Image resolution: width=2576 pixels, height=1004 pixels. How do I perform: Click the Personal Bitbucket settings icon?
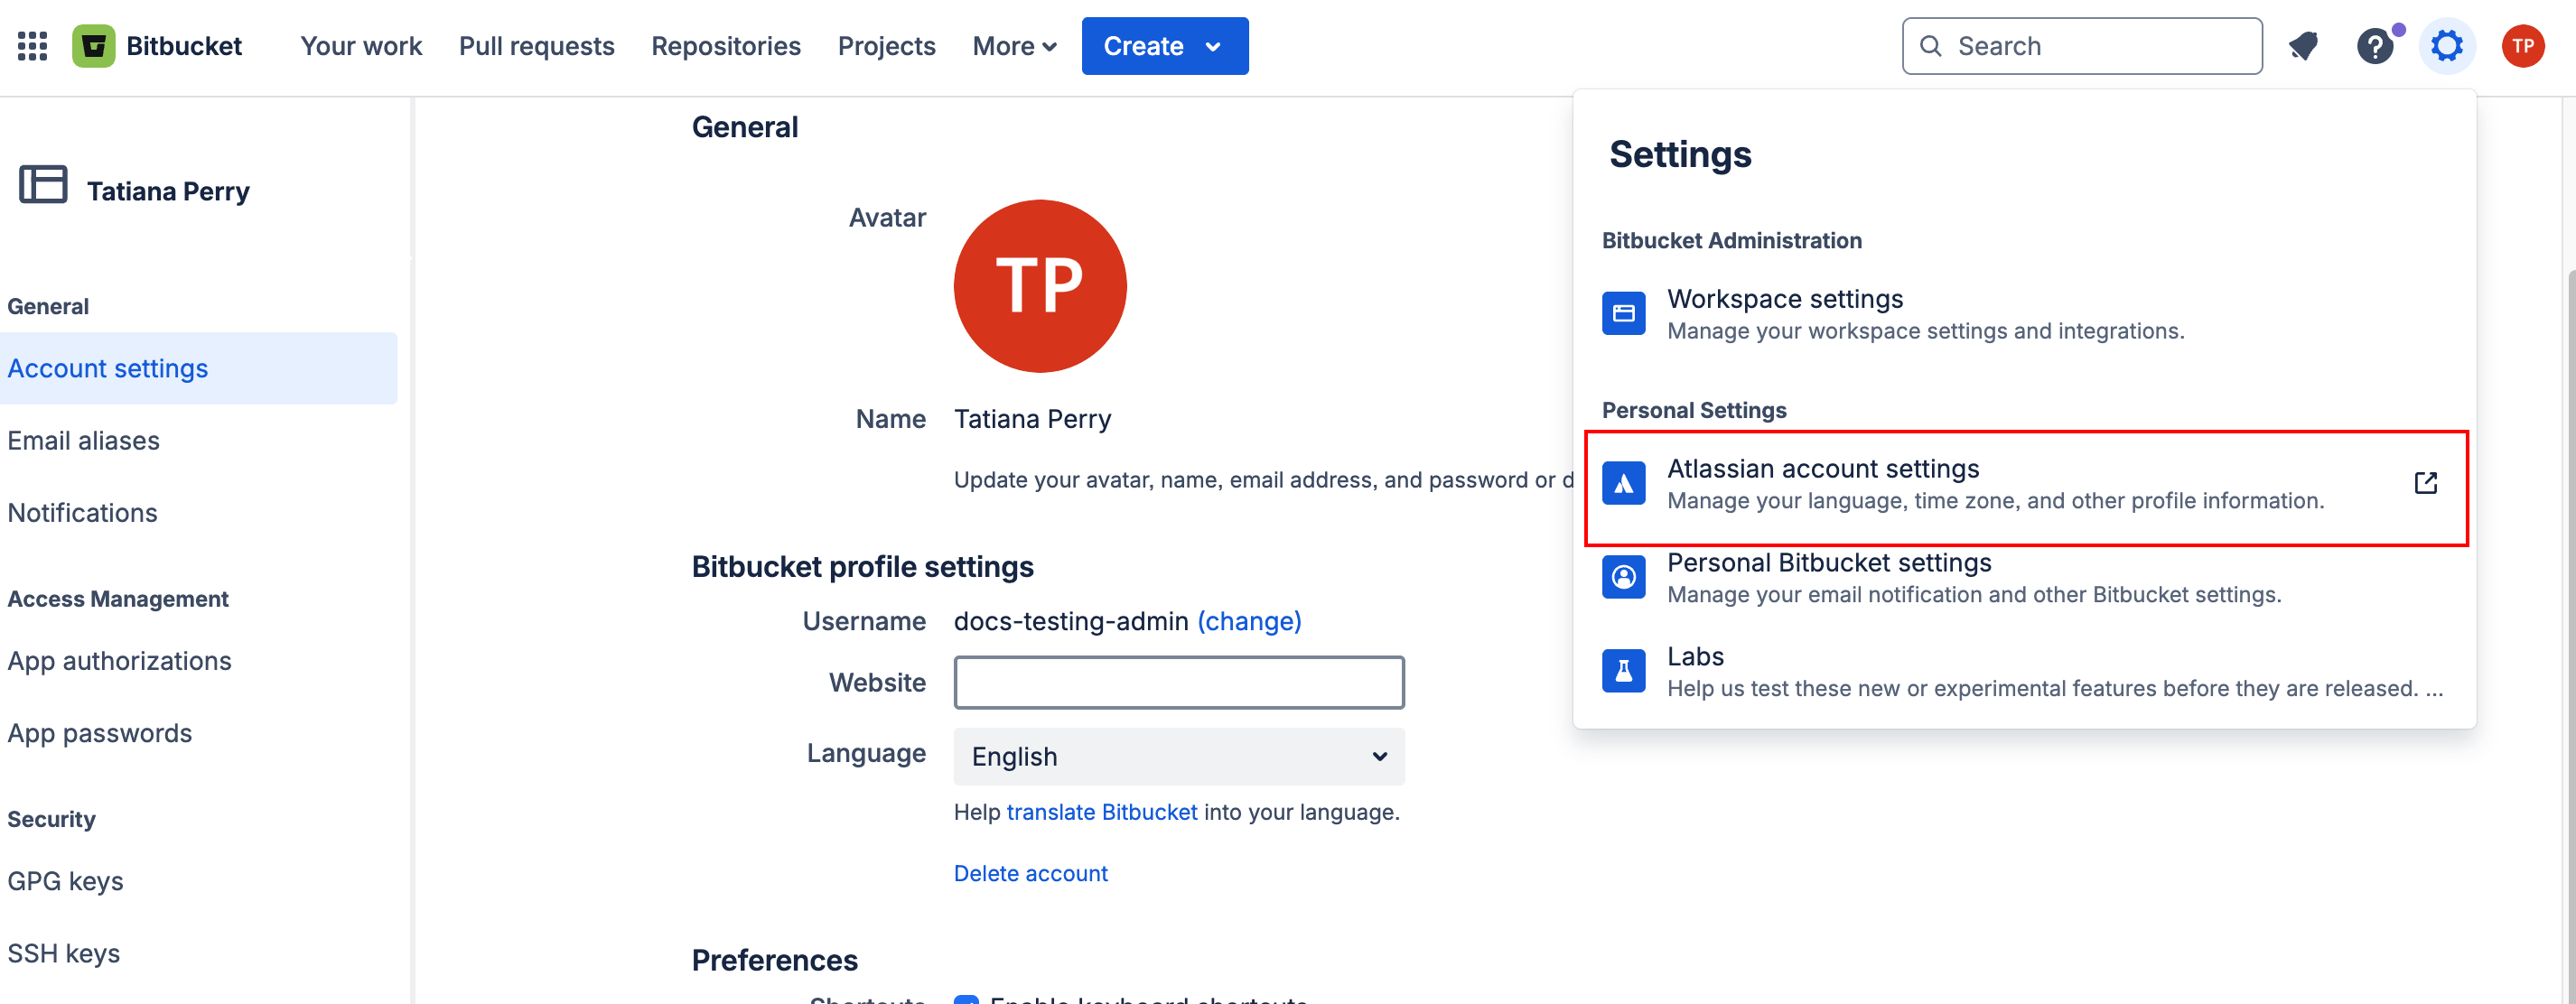1623,576
